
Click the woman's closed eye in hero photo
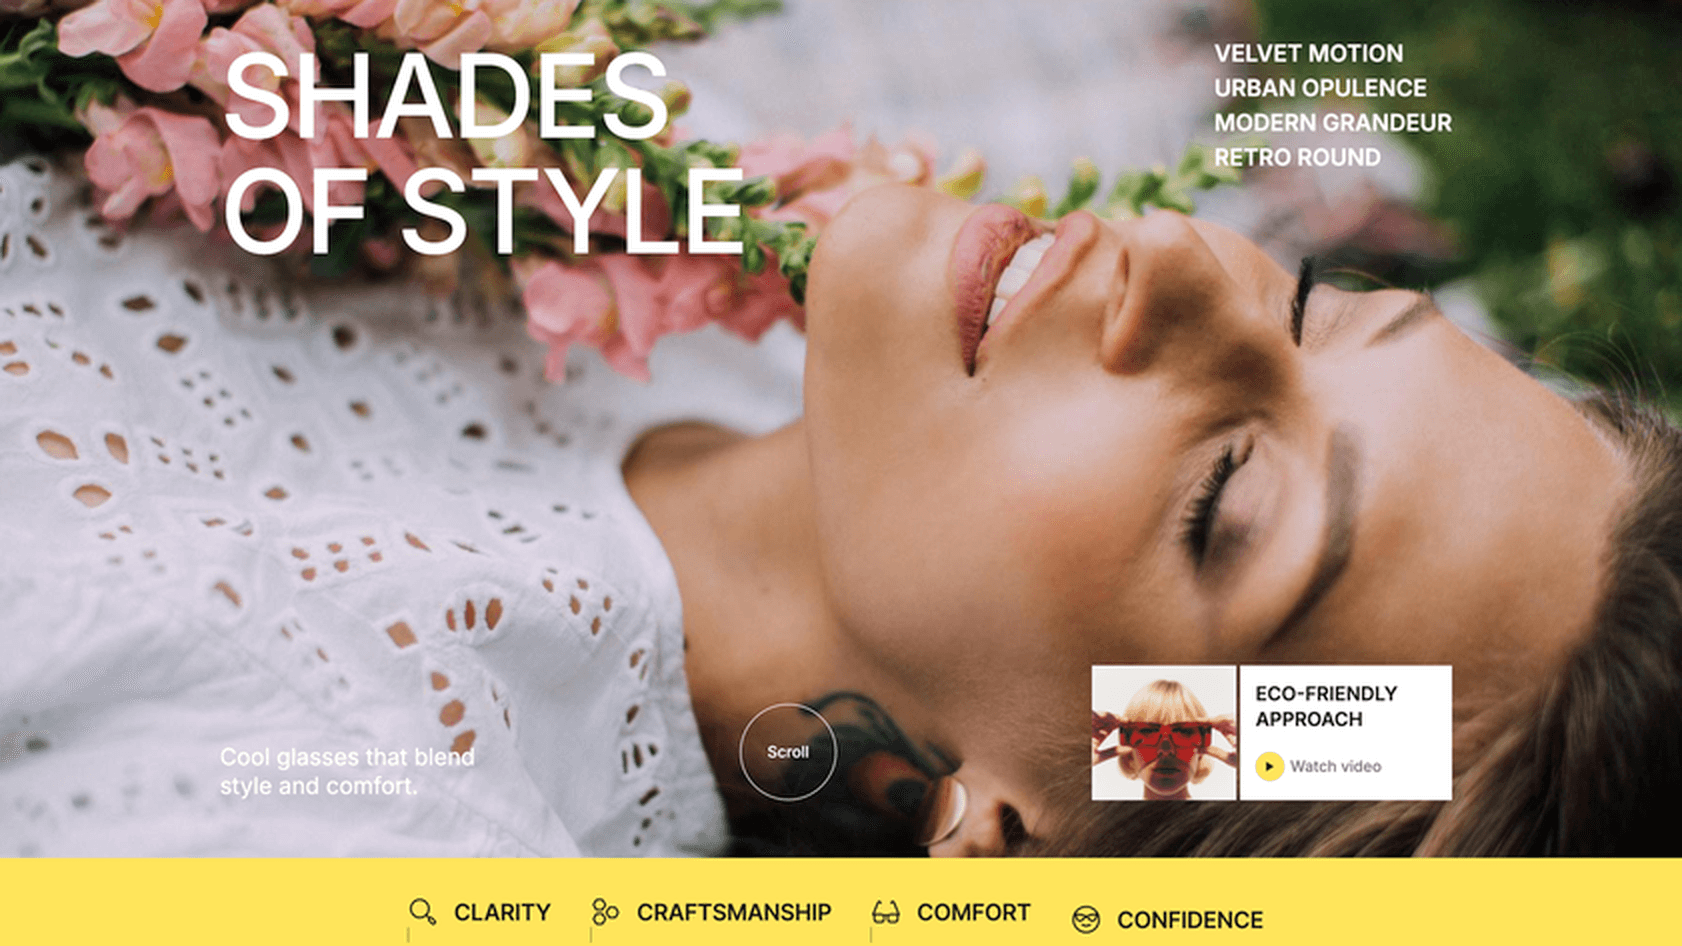pyautogui.click(x=1214, y=502)
